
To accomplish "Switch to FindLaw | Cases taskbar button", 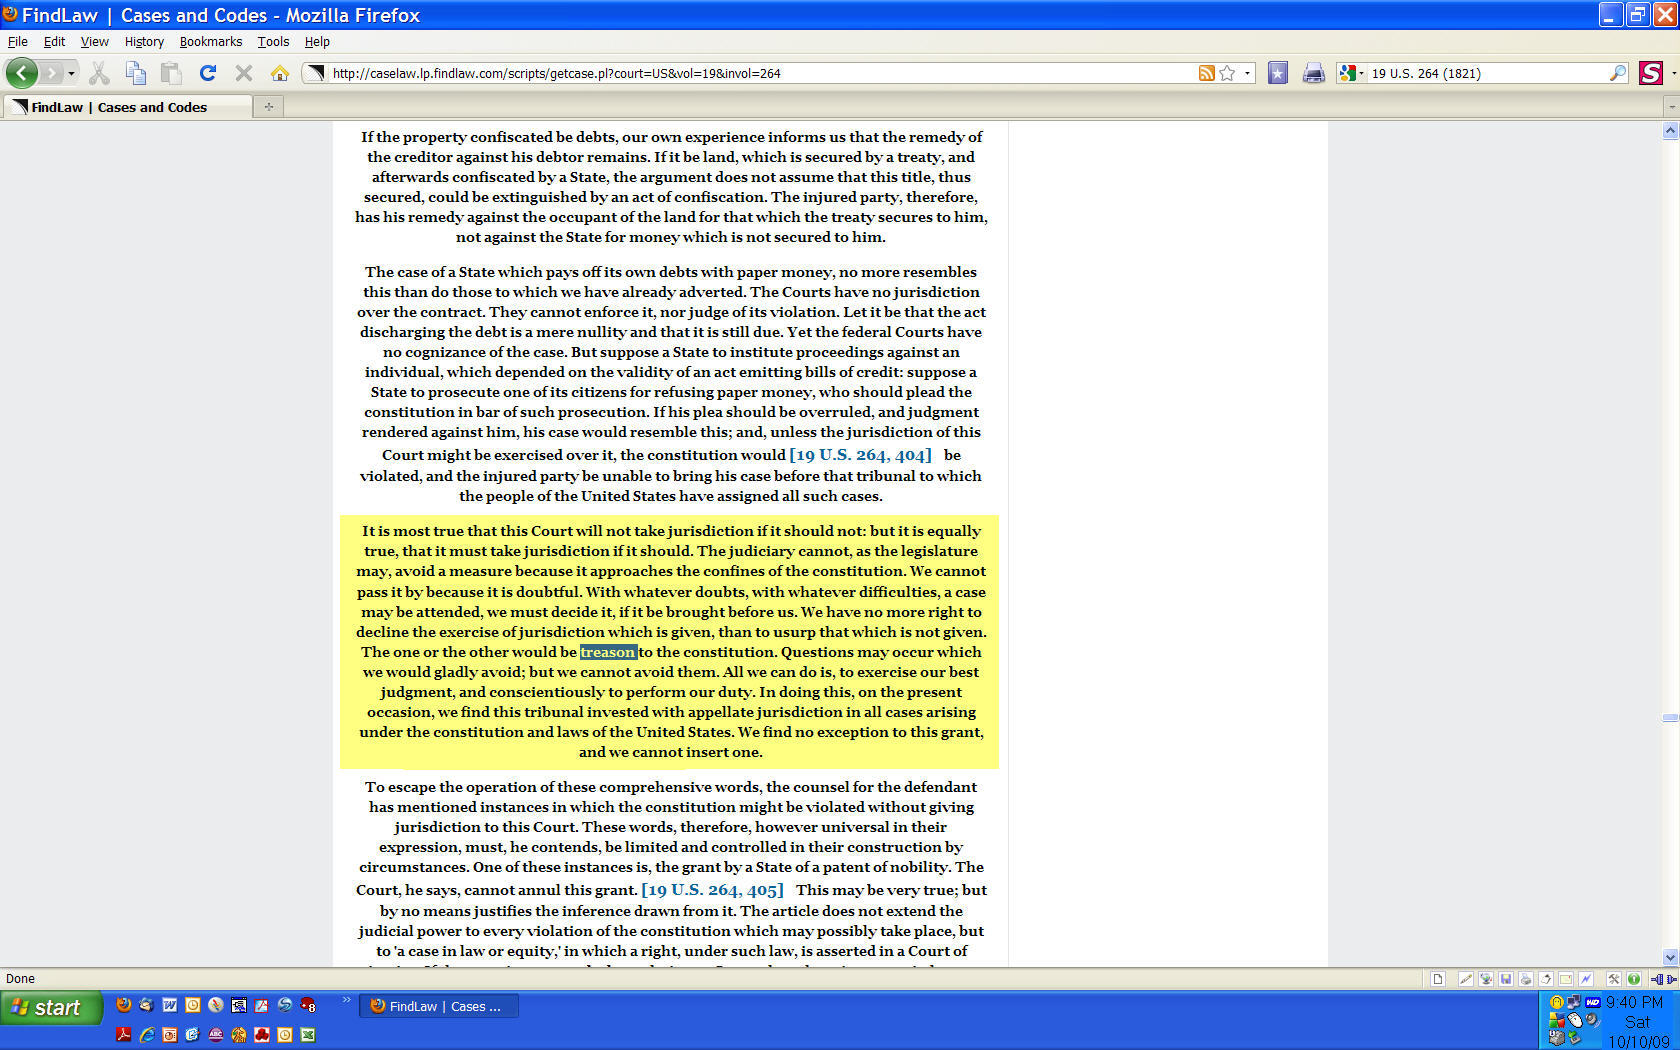I will click(439, 1006).
